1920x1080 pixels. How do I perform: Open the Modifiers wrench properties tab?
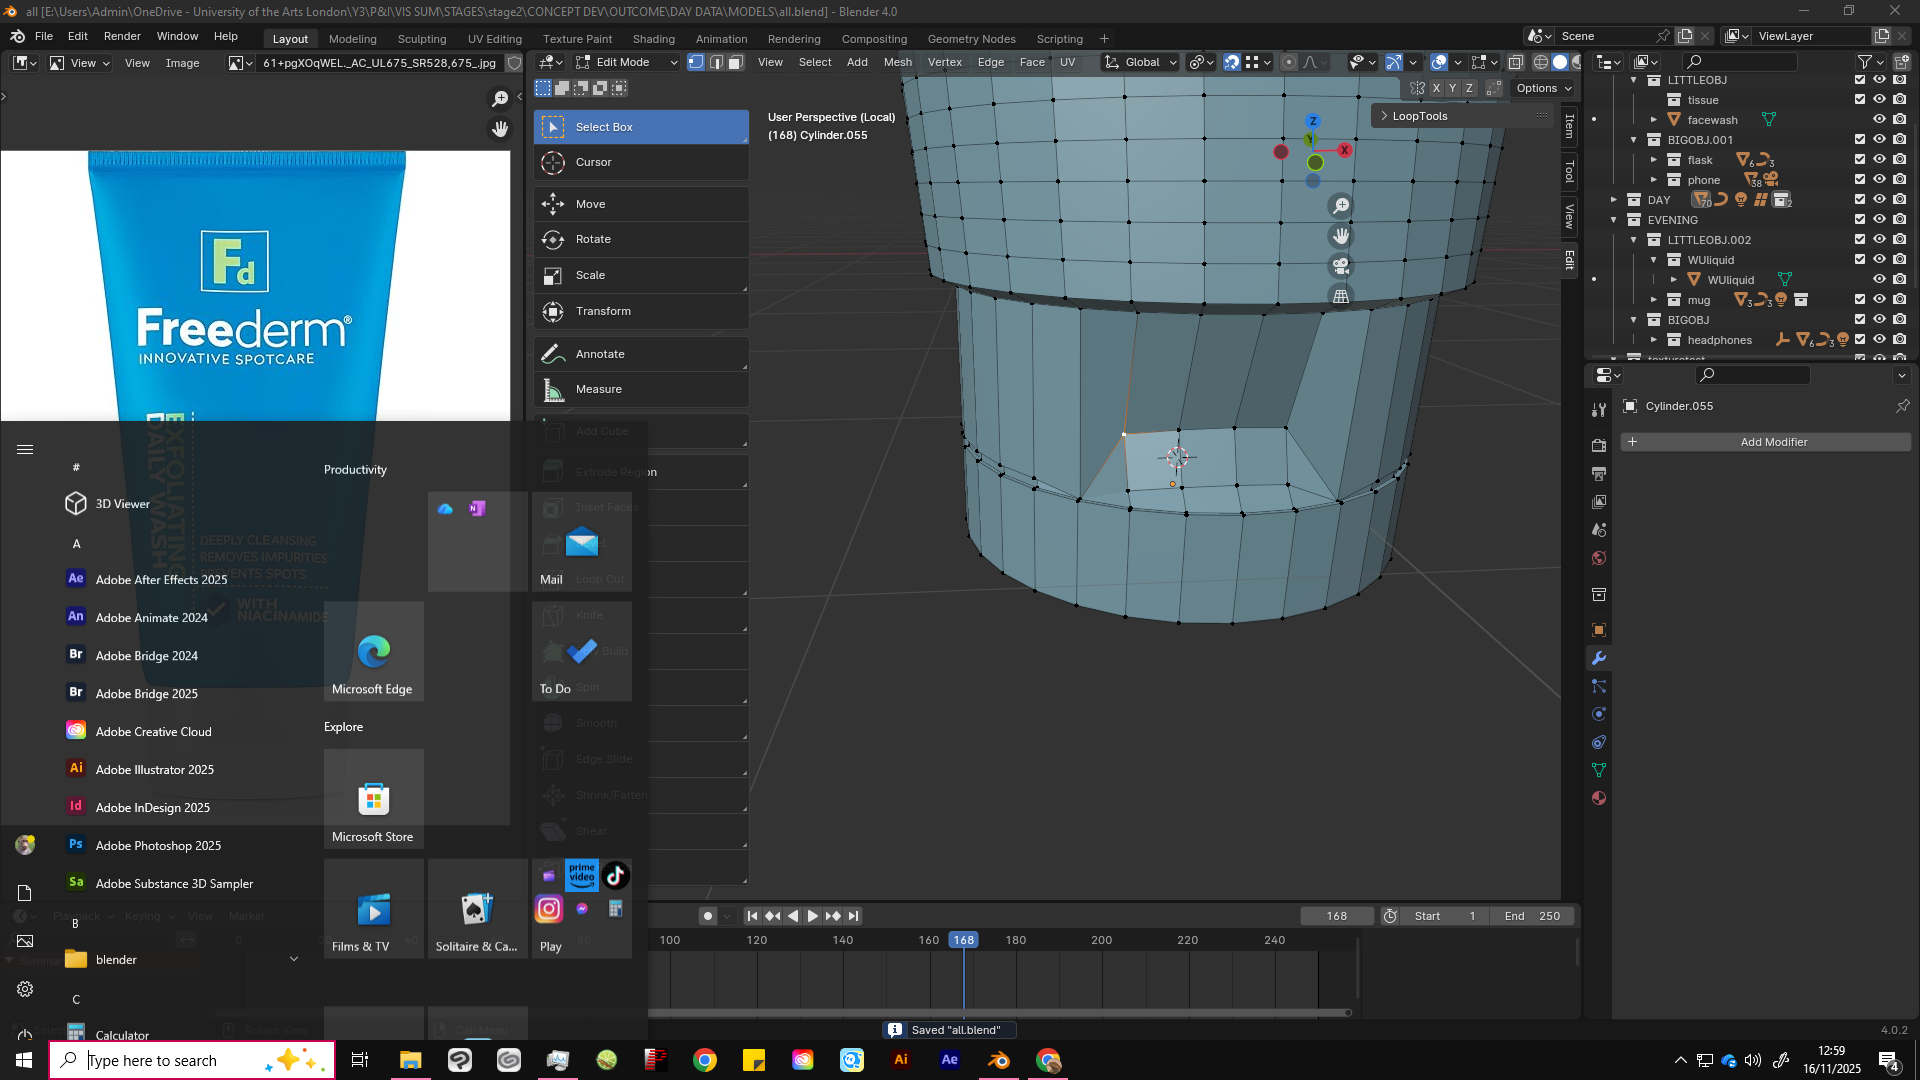point(1599,658)
